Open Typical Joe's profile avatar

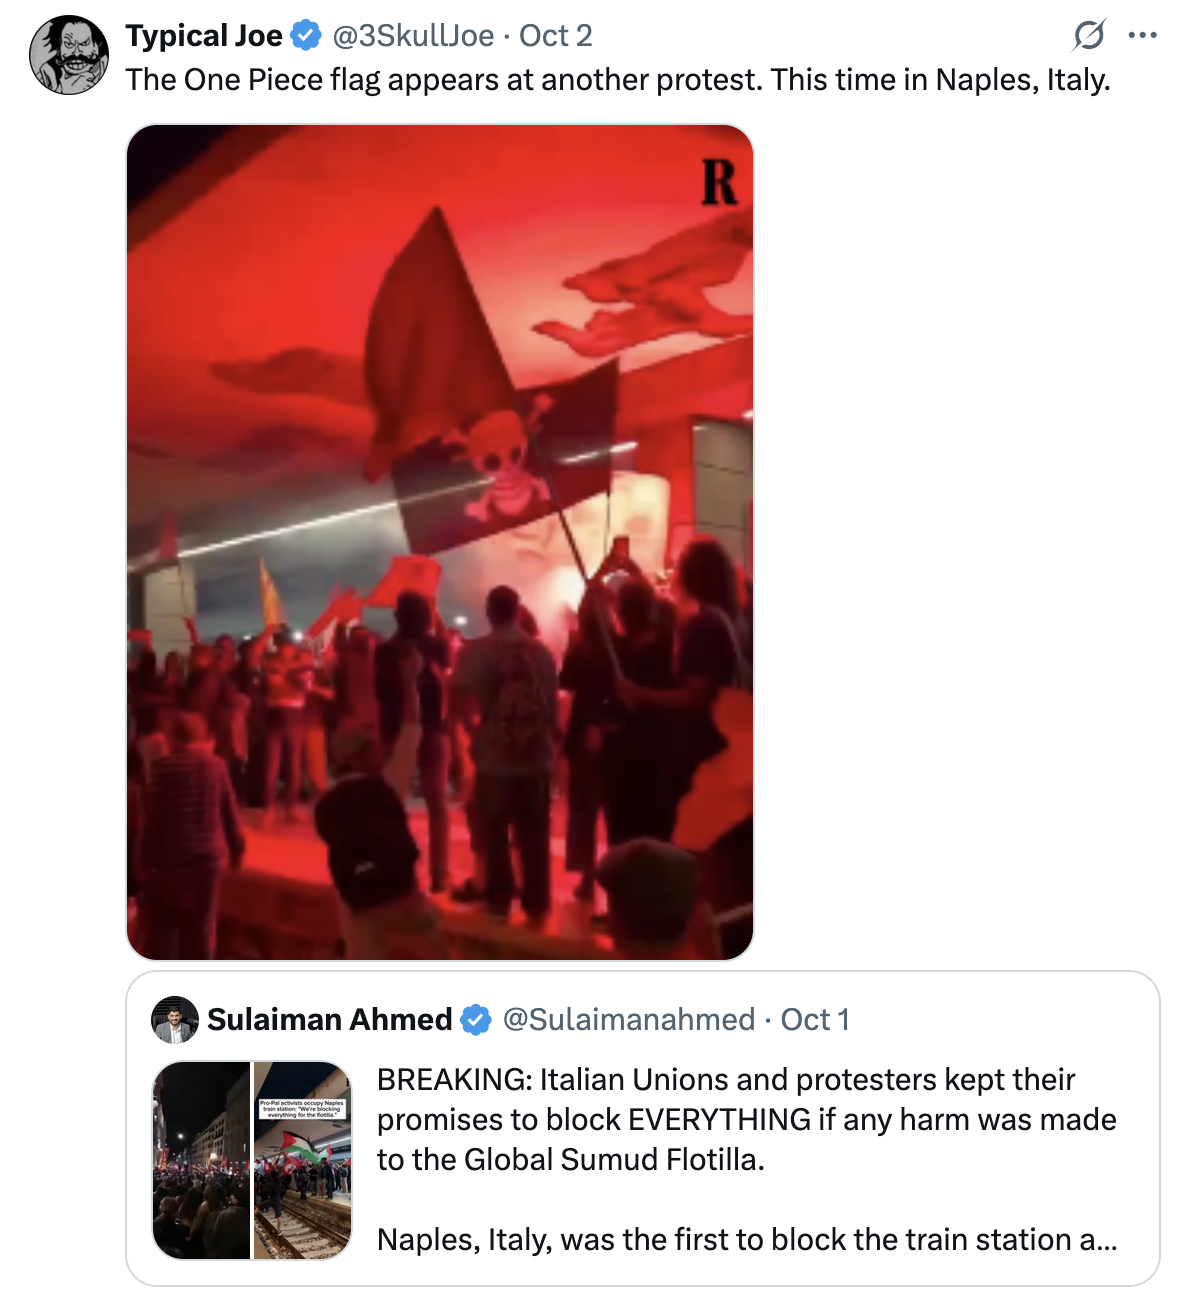(x=68, y=55)
